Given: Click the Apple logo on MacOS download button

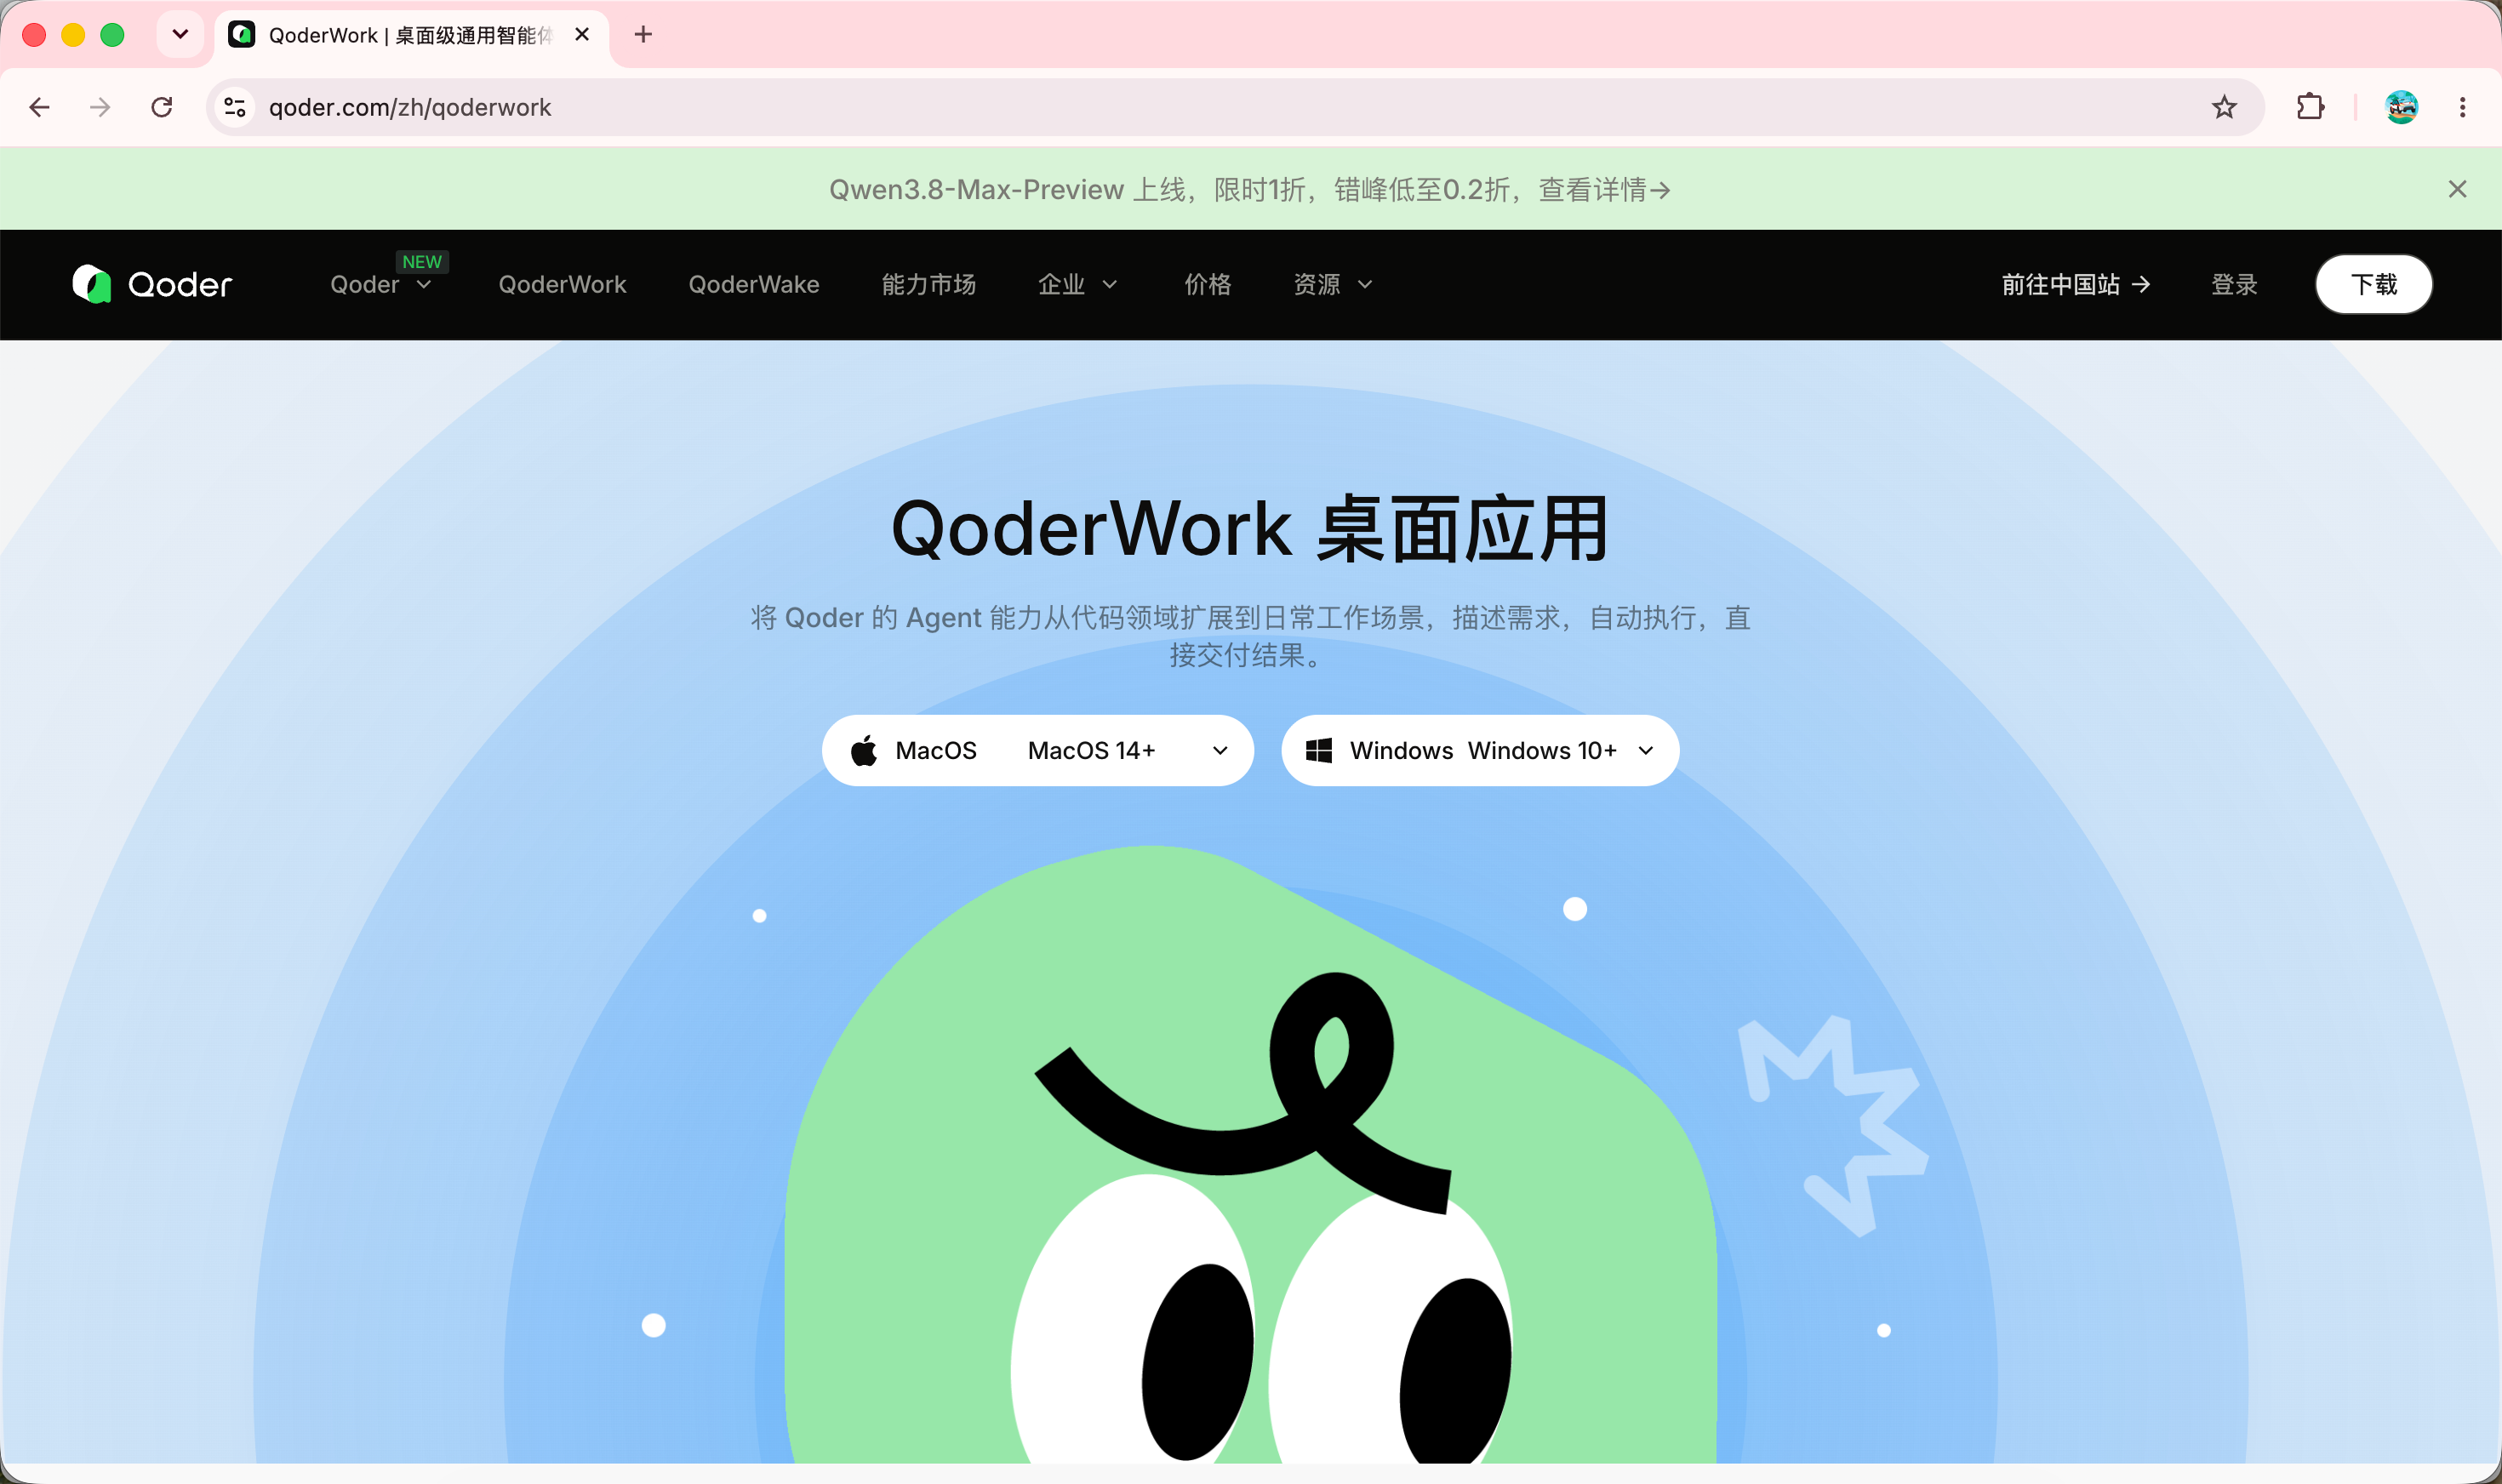Looking at the screenshot, I should pos(864,750).
